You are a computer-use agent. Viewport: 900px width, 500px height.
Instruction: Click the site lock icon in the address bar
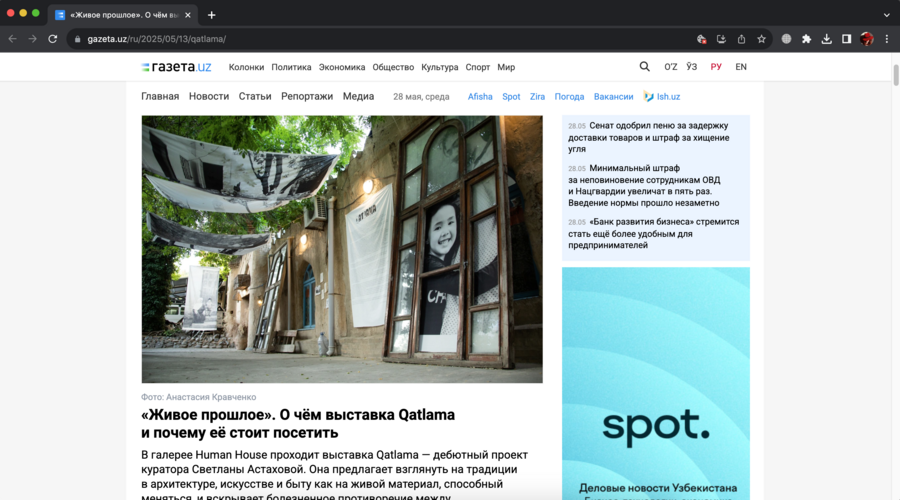[x=77, y=39]
